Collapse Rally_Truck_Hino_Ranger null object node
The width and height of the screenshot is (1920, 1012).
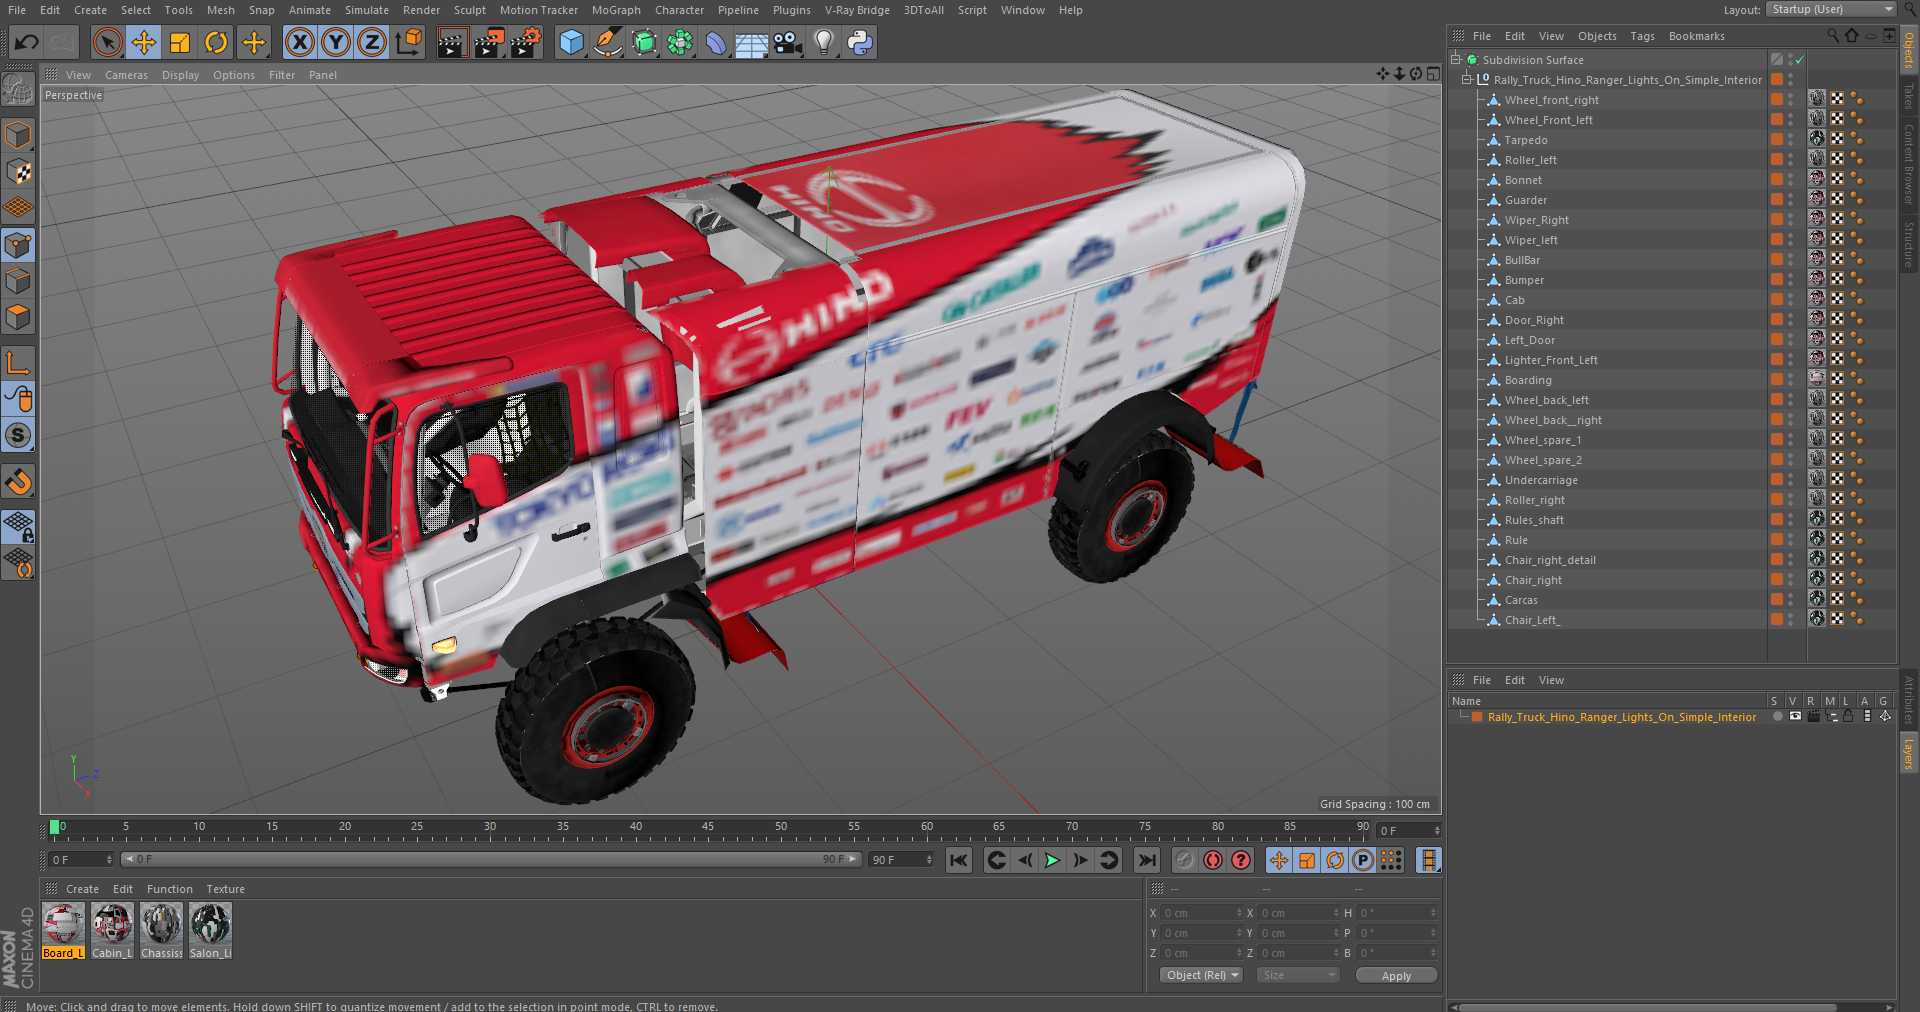pos(1467,79)
